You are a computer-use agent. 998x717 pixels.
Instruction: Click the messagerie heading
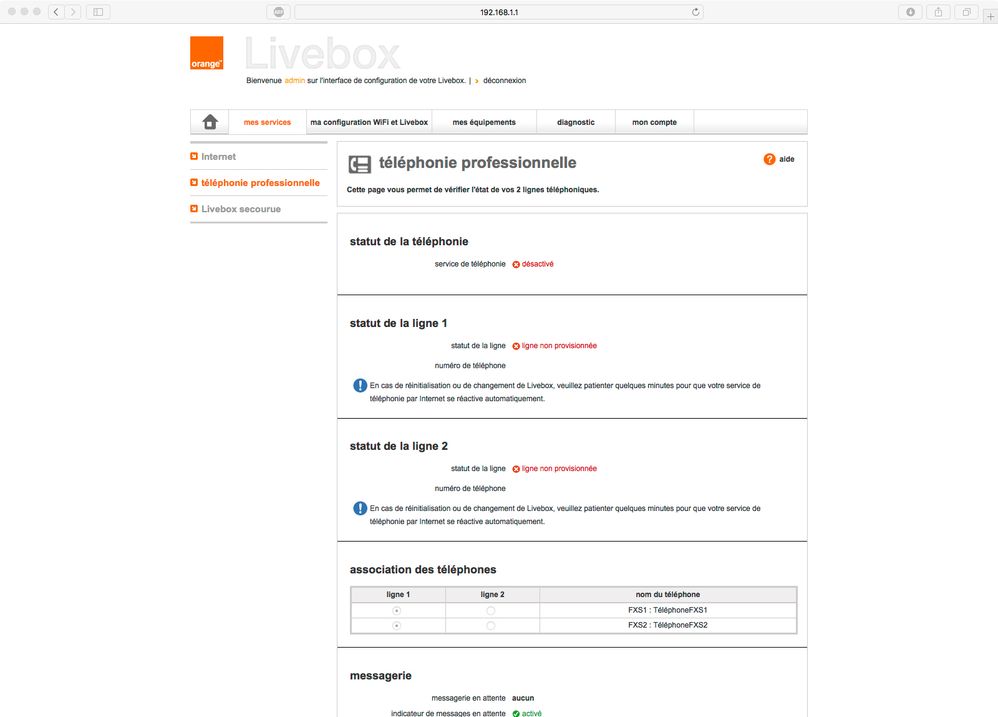click(381, 676)
